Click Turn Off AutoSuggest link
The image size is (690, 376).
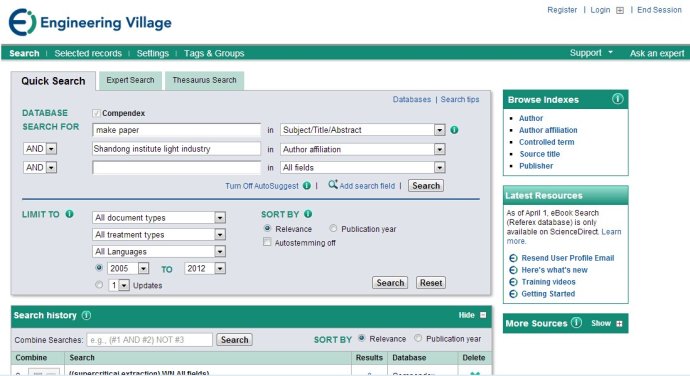[x=262, y=186]
